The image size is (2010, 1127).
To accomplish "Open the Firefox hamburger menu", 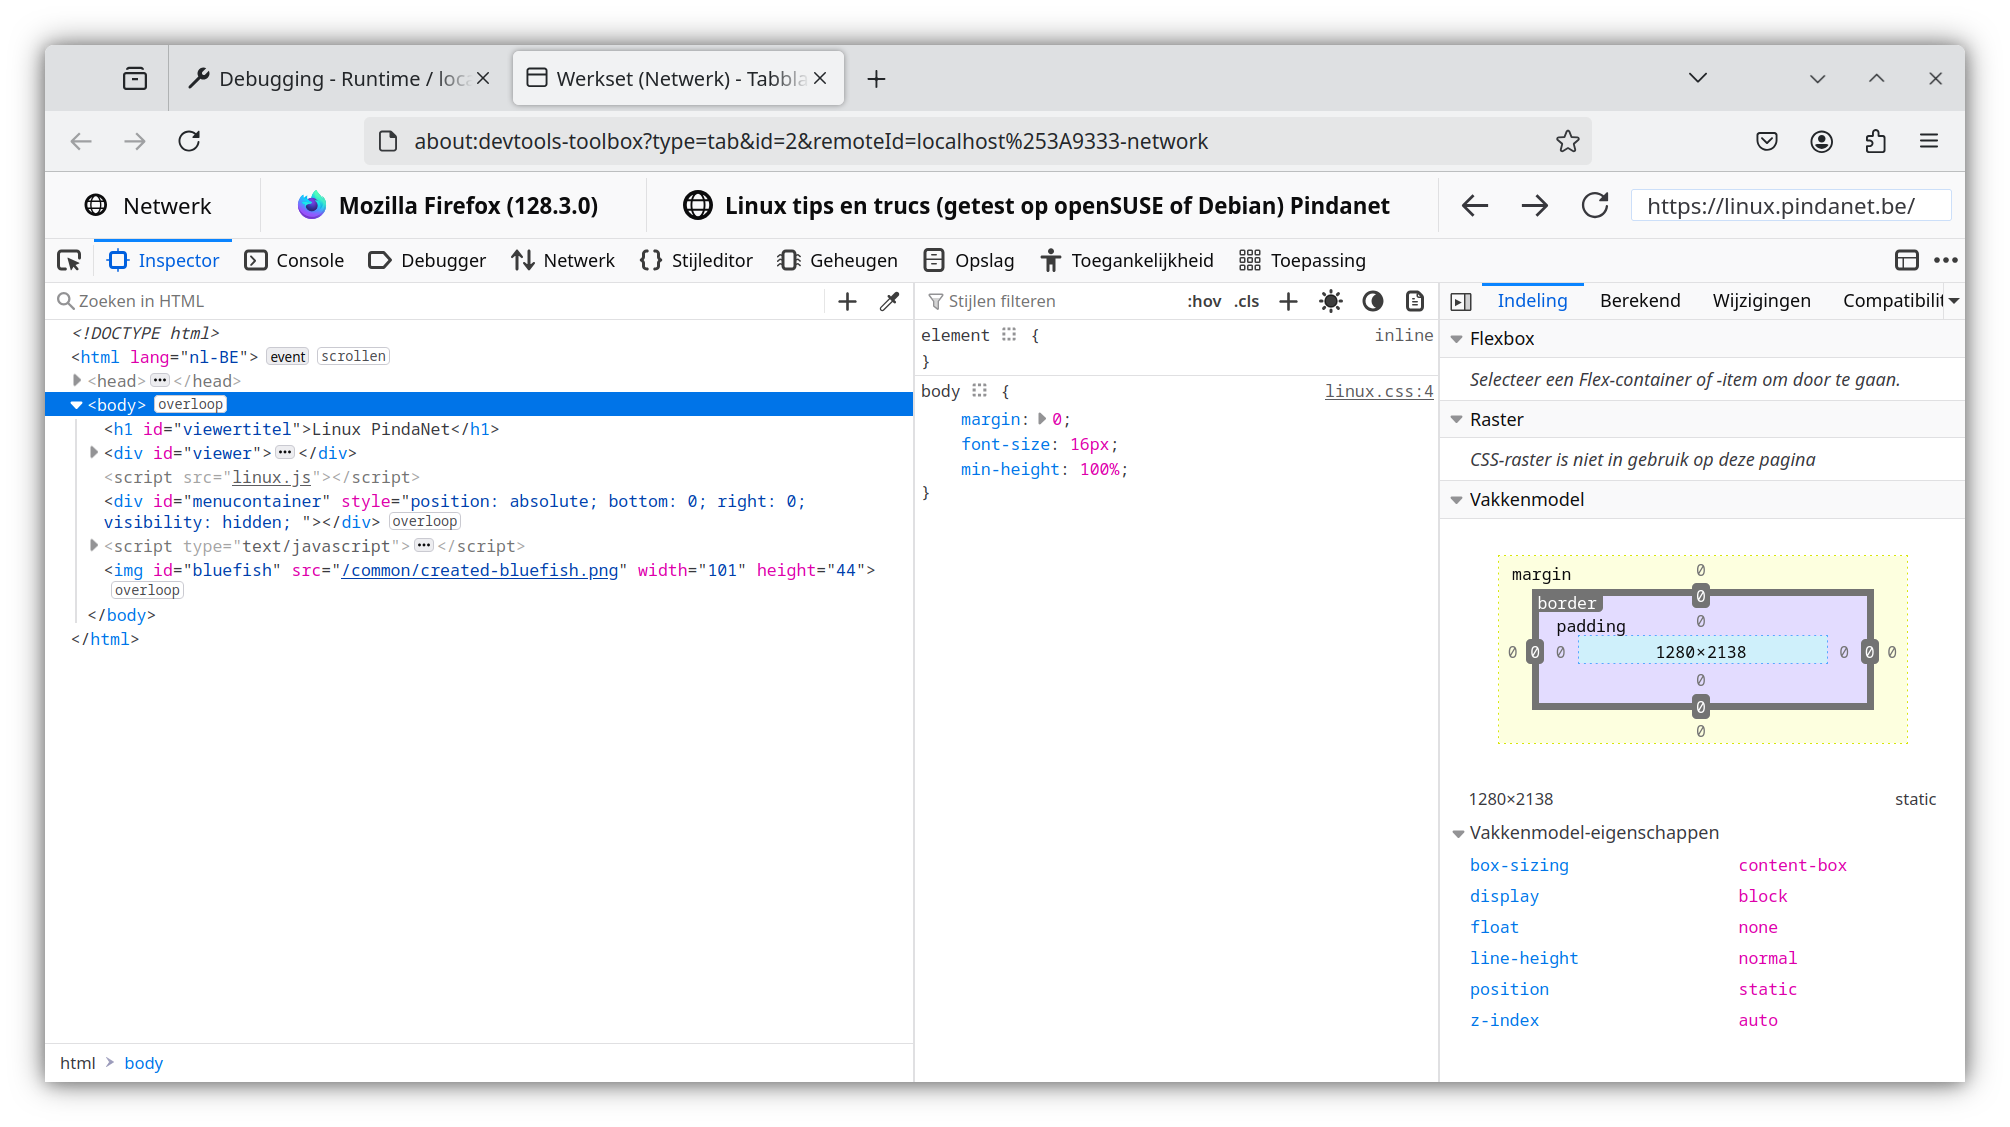I will (x=1929, y=141).
